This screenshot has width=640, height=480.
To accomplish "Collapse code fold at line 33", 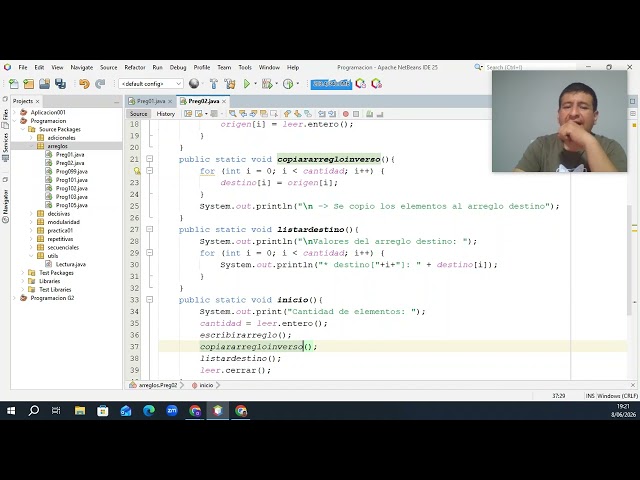I will (150, 300).
